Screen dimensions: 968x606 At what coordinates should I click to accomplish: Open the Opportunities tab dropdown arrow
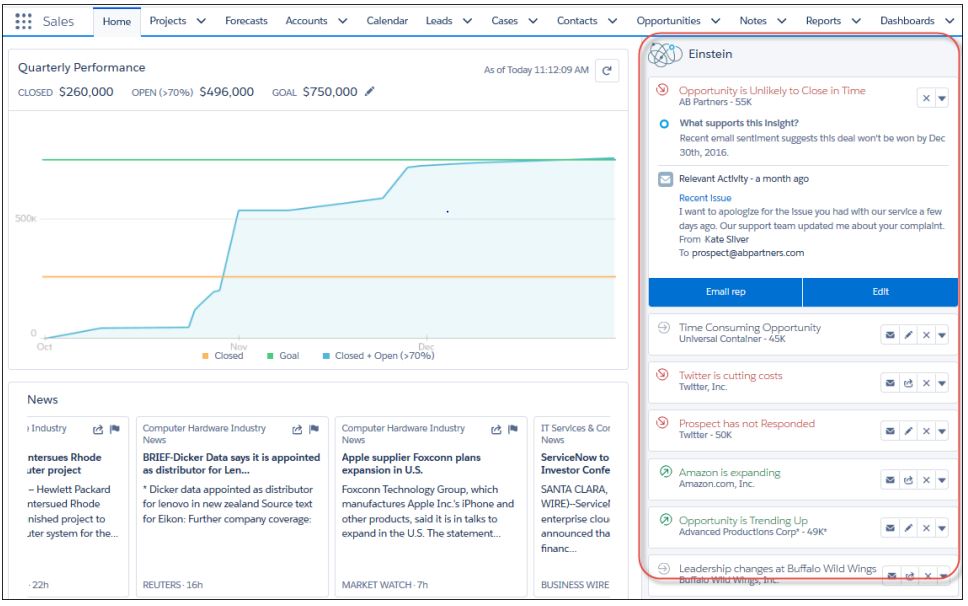click(716, 21)
